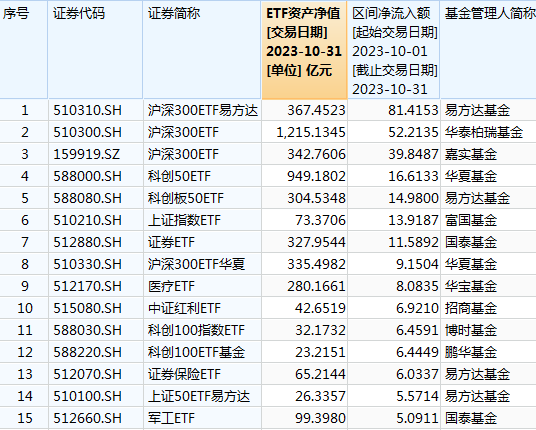Click the name 科创100指数ETF
Screen dimensions: 536x430
point(196,330)
